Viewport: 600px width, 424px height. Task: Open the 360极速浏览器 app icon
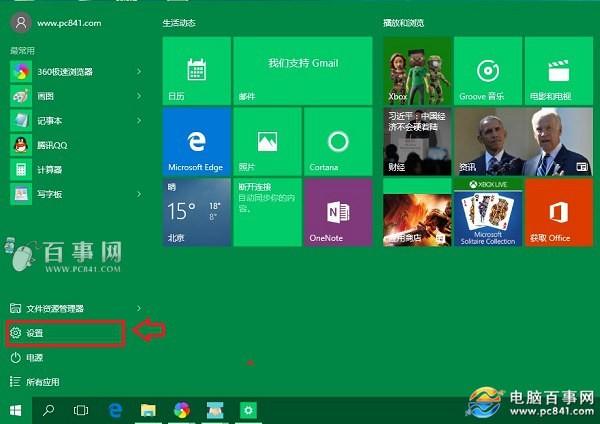pos(21,72)
